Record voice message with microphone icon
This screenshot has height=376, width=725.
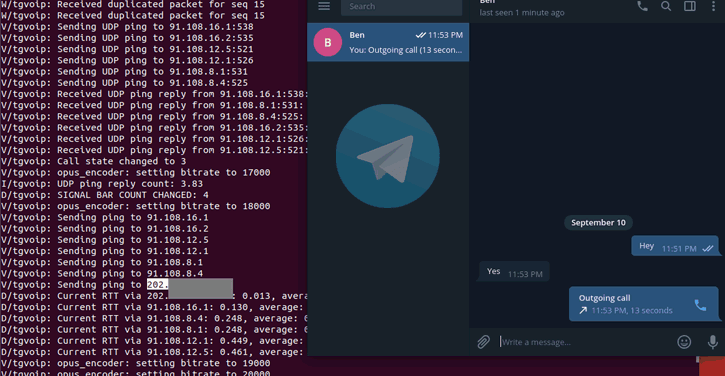[713, 342]
